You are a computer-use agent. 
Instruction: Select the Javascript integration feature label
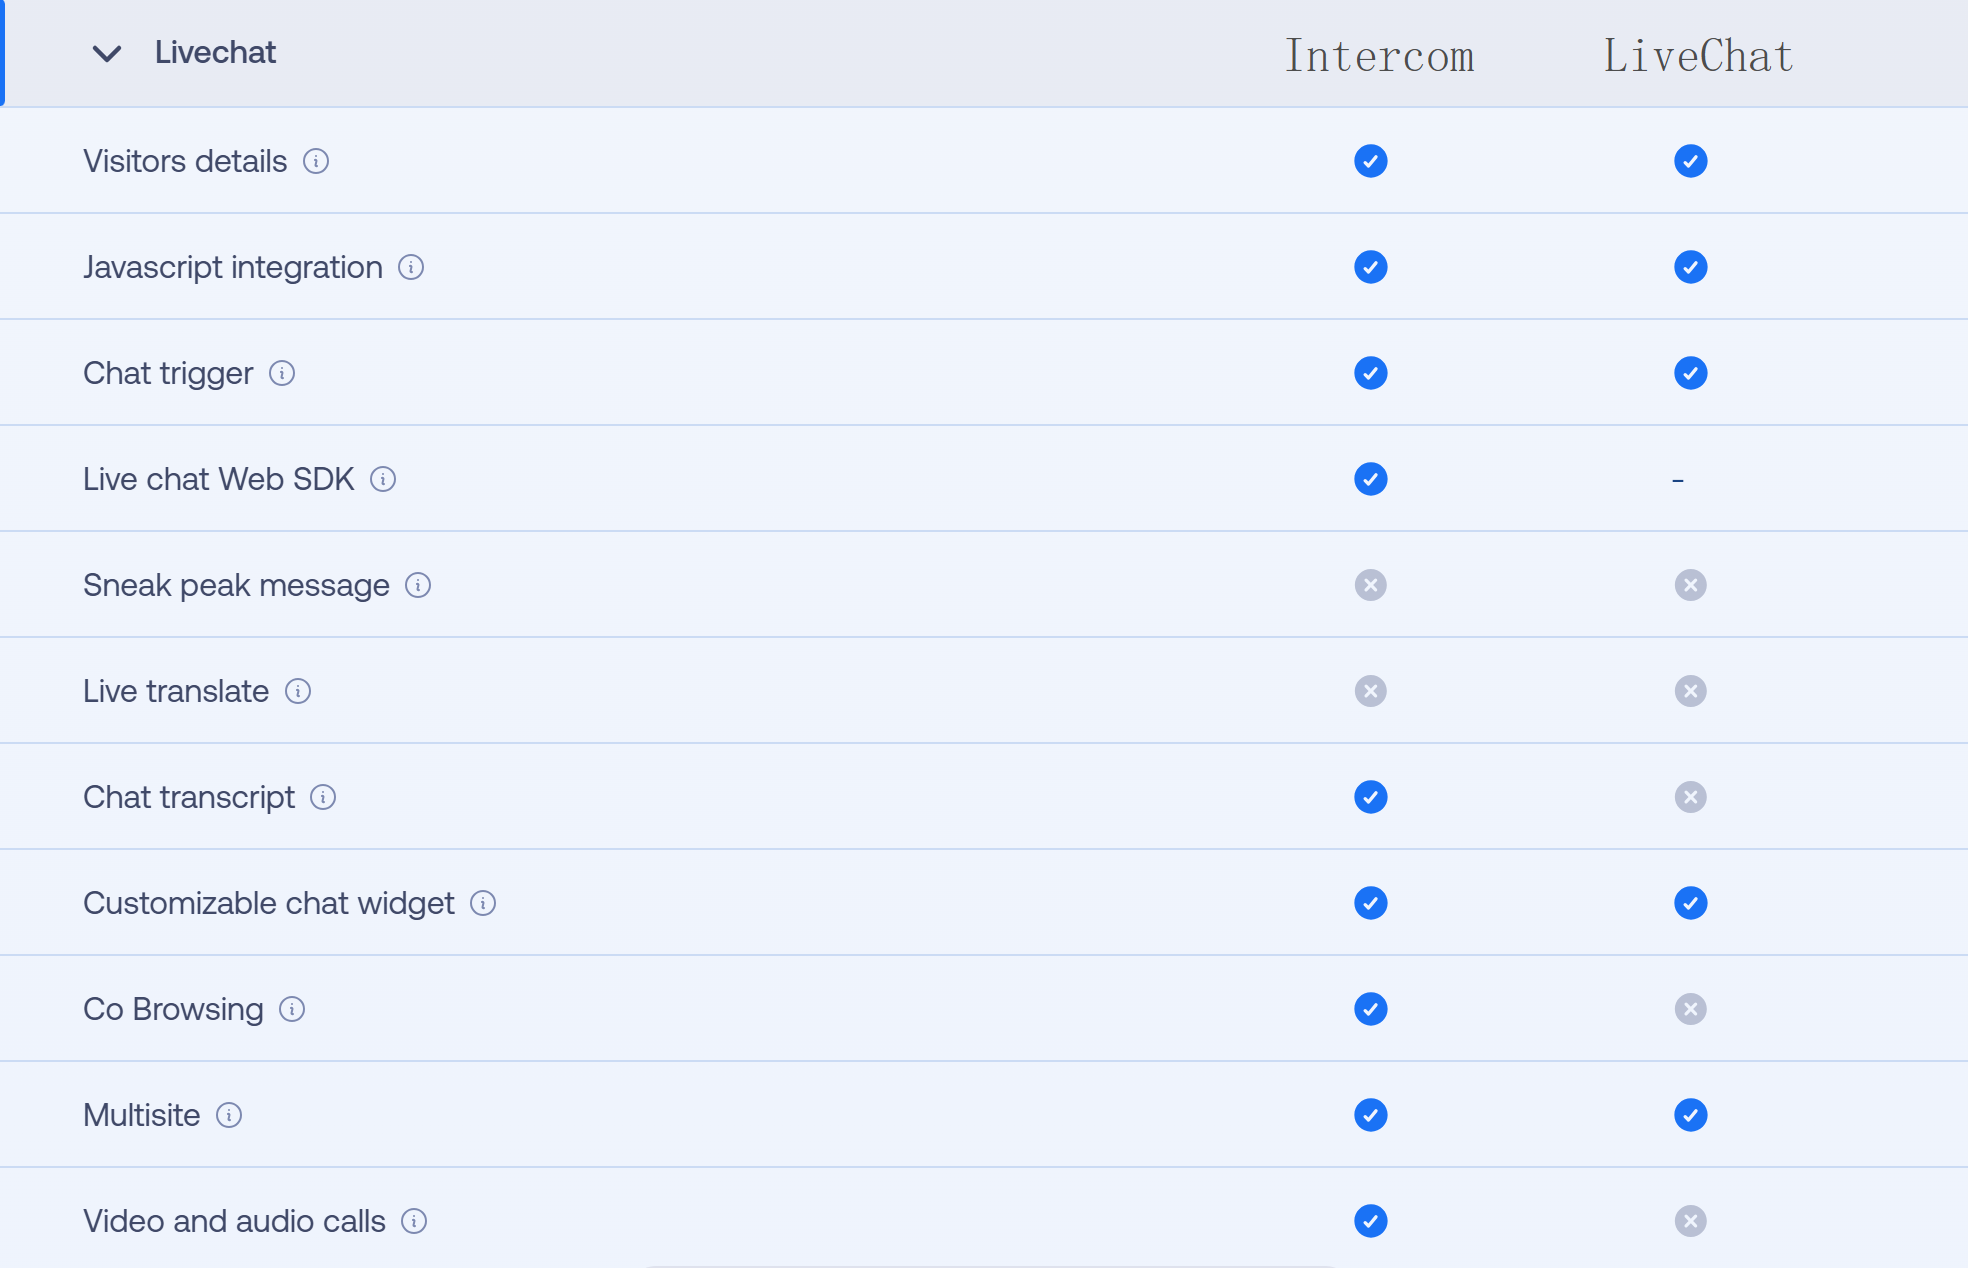(x=233, y=267)
